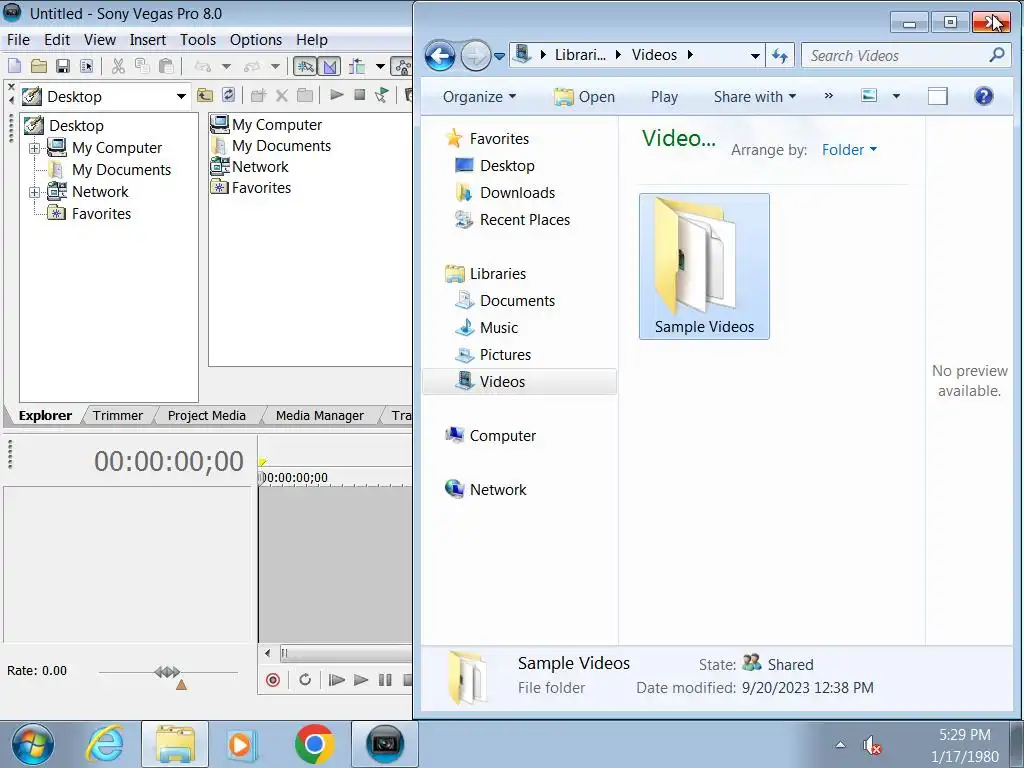Viewport: 1024px width, 768px height.
Task: Toggle Enable Snapping button
Action: pos(305,66)
